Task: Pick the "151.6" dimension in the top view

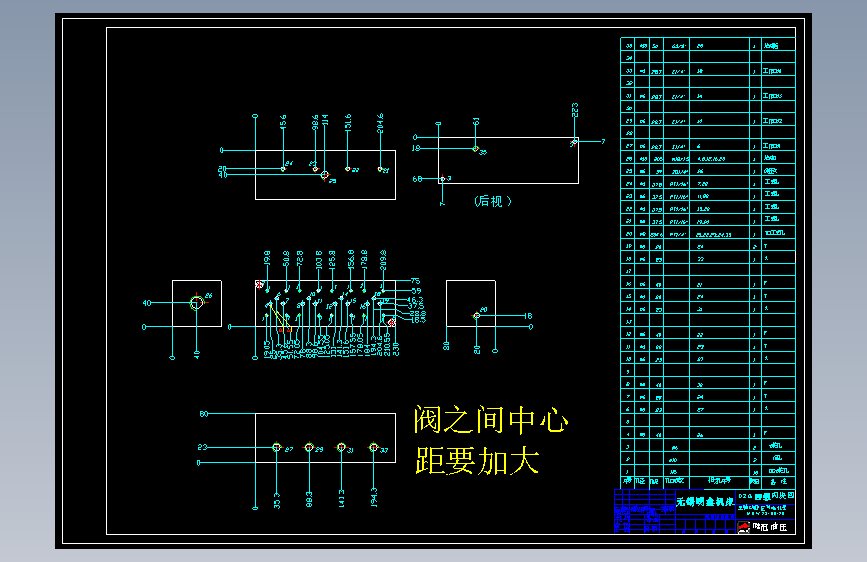Action: [x=348, y=122]
